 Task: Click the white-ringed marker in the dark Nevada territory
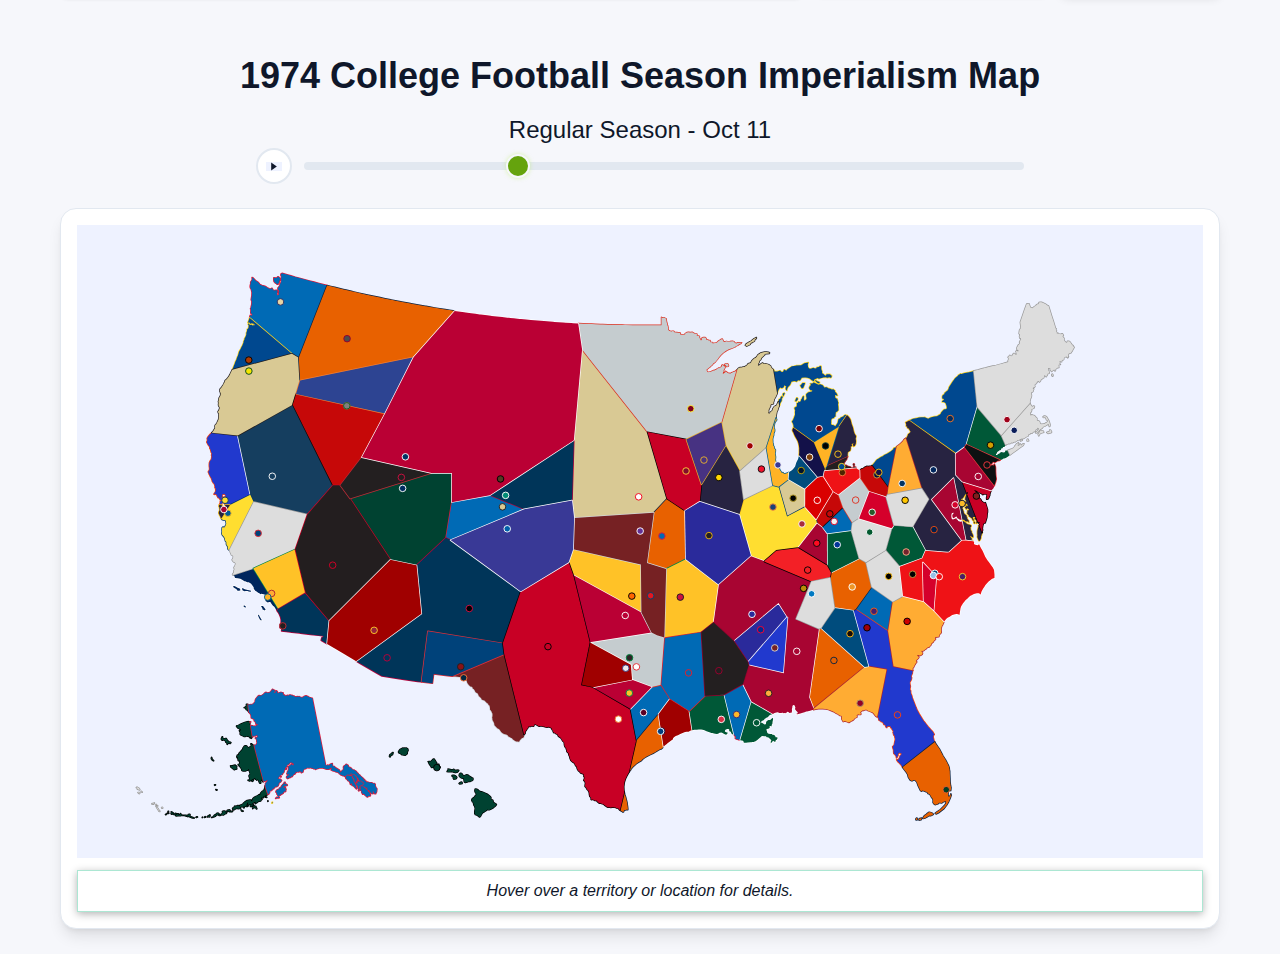[x=272, y=476]
